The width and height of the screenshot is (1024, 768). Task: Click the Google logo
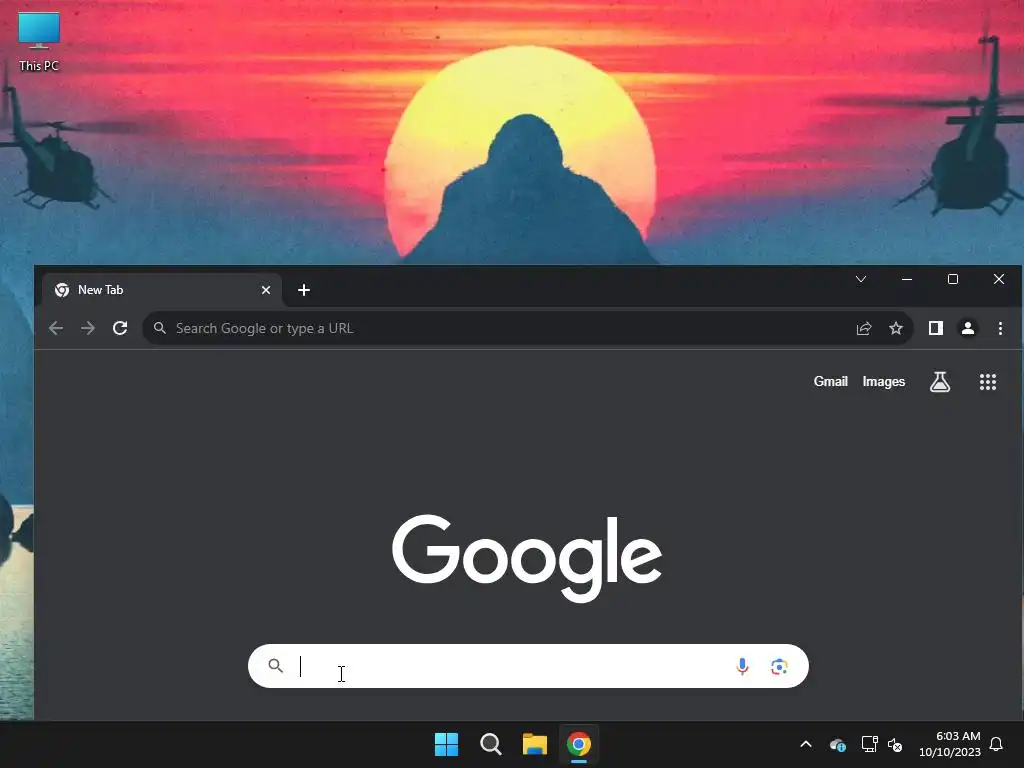(526, 557)
